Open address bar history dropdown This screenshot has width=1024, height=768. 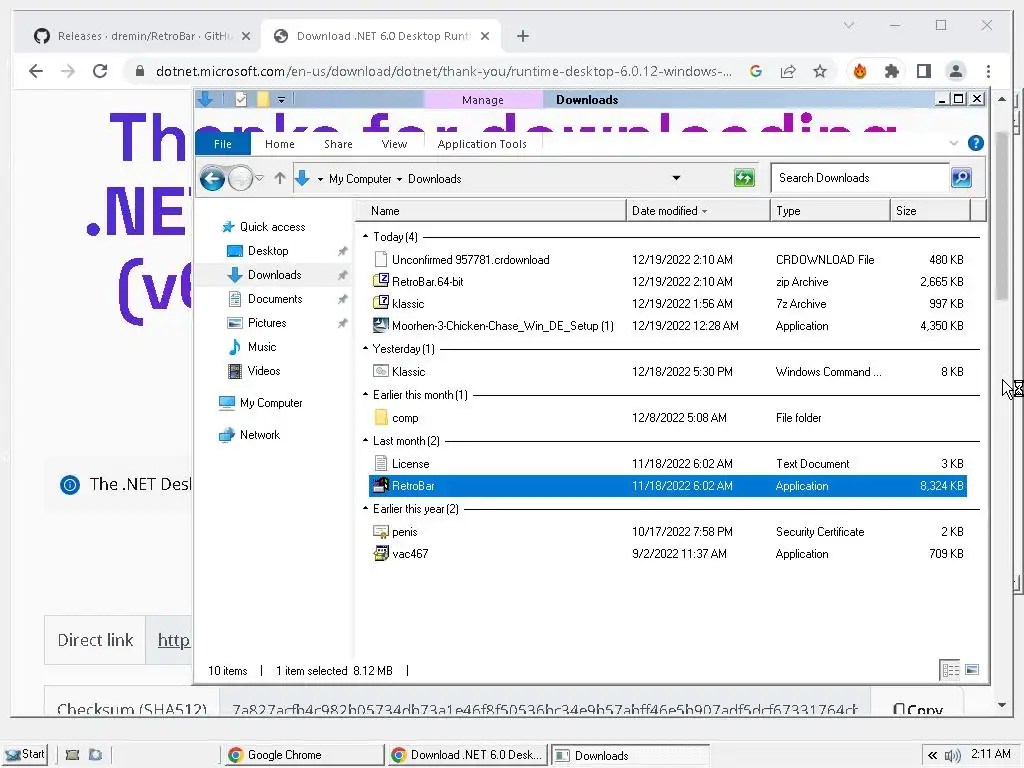tap(676, 178)
